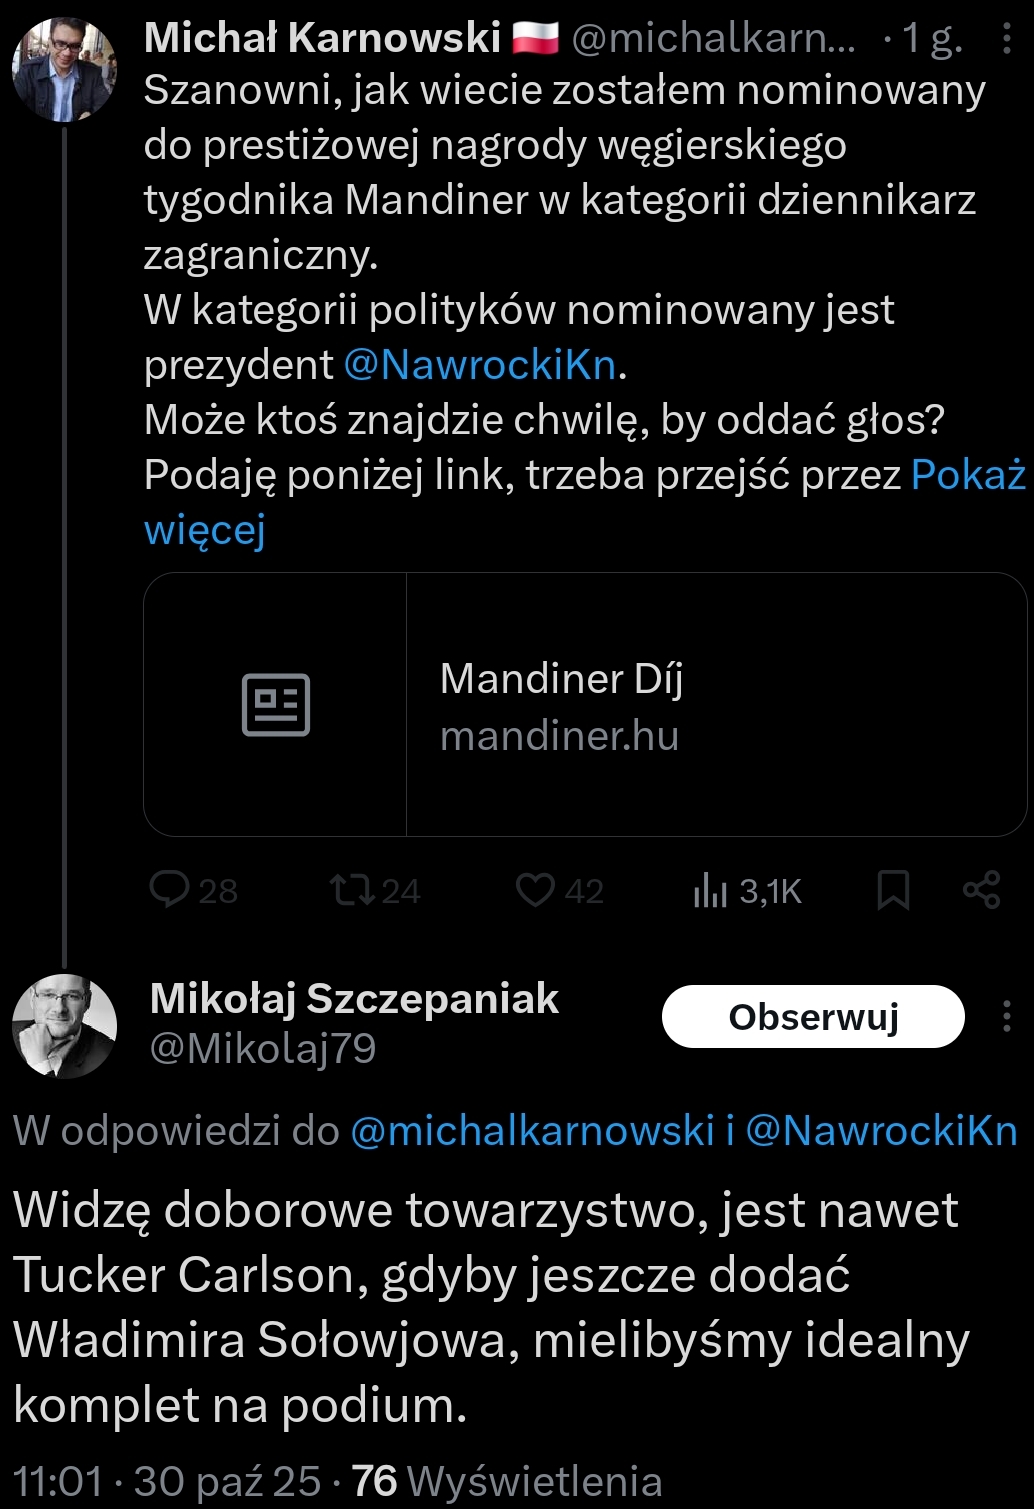Image resolution: width=1034 pixels, height=1509 pixels.
Task: Open @michalkarnowski link in reply header
Action: [531, 1130]
